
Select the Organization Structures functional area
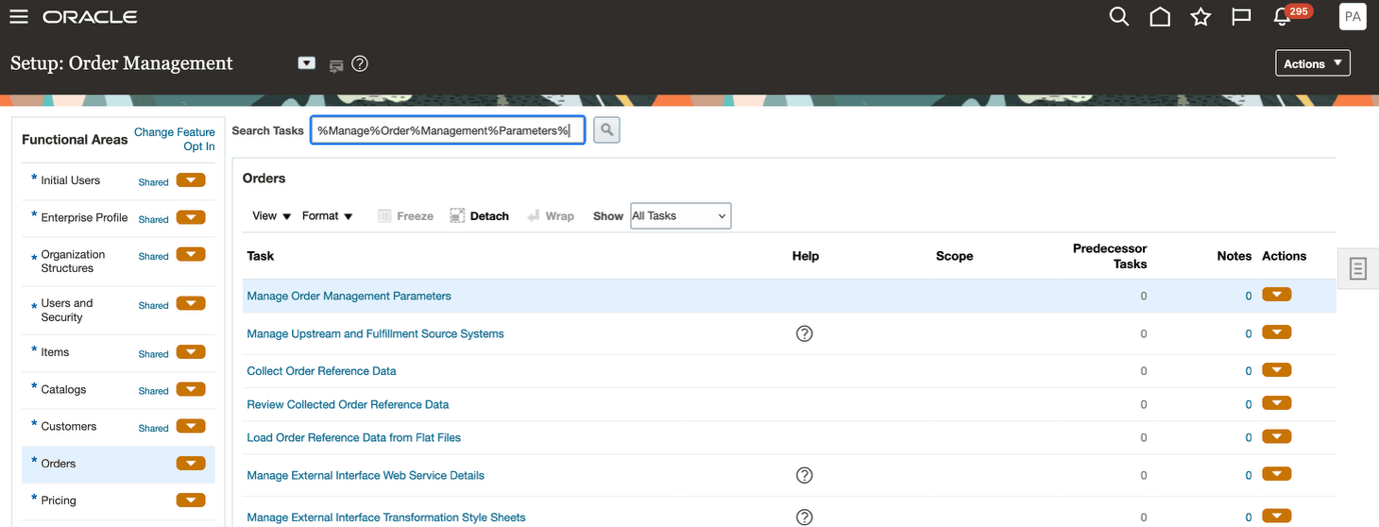[x=73, y=261]
